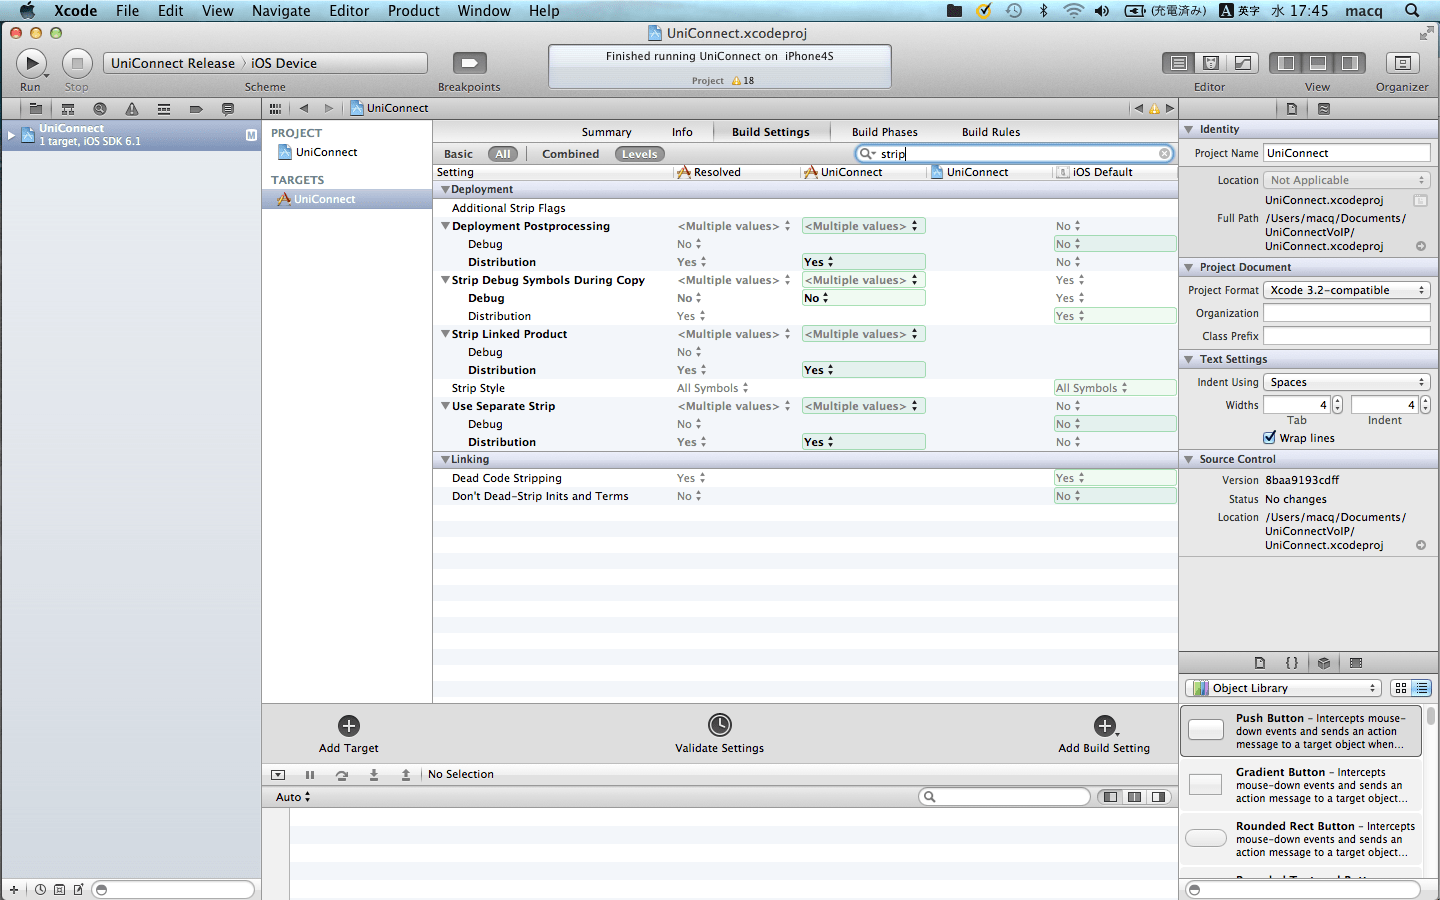
Task: Open the Search navigator magnifier icon
Action: coord(100,108)
